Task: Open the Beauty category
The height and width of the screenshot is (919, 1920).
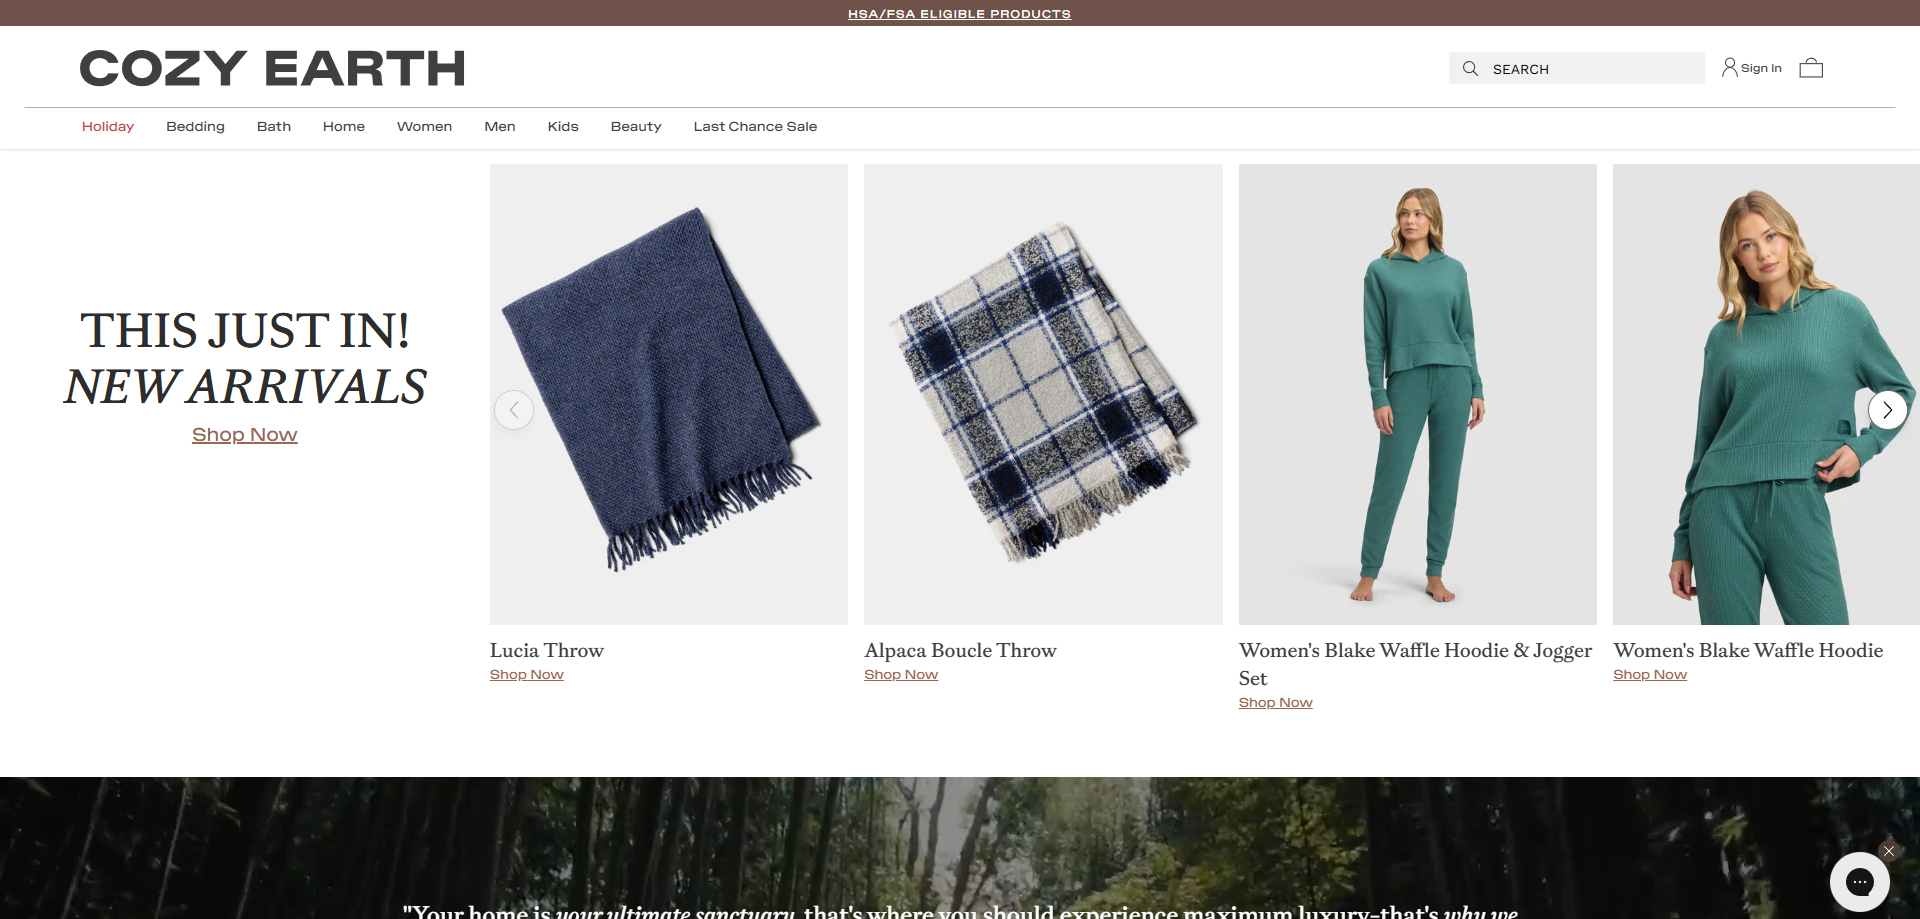Action: [636, 126]
